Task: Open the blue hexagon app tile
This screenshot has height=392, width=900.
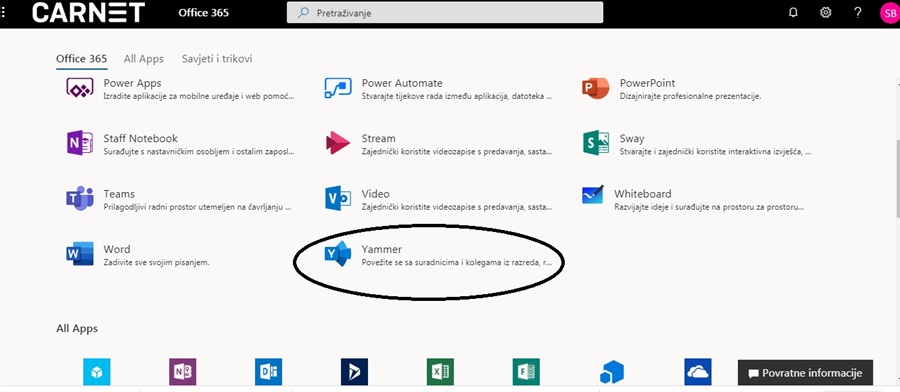Action: 612,372
